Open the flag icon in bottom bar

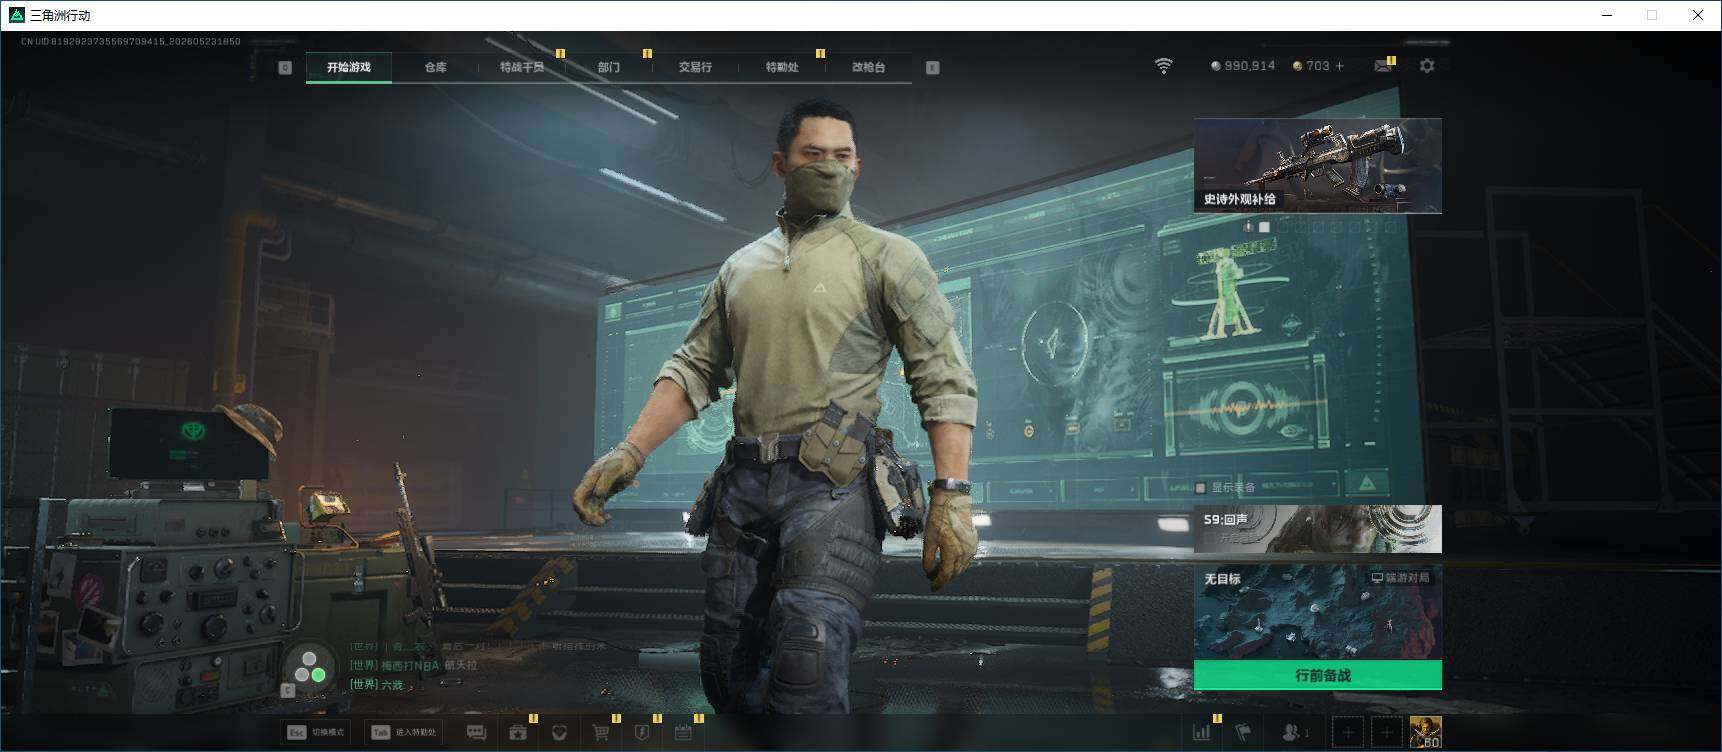[x=1244, y=733]
